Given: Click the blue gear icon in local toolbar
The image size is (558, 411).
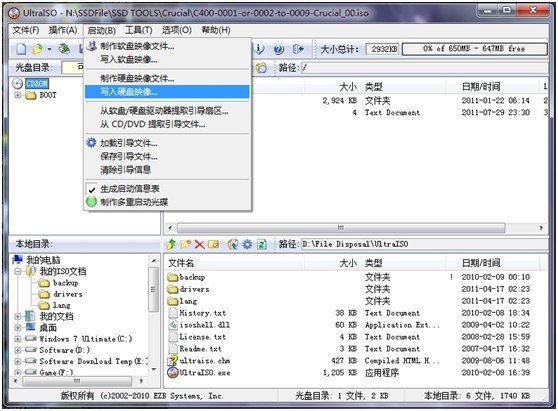Looking at the screenshot, I should click(x=247, y=244).
